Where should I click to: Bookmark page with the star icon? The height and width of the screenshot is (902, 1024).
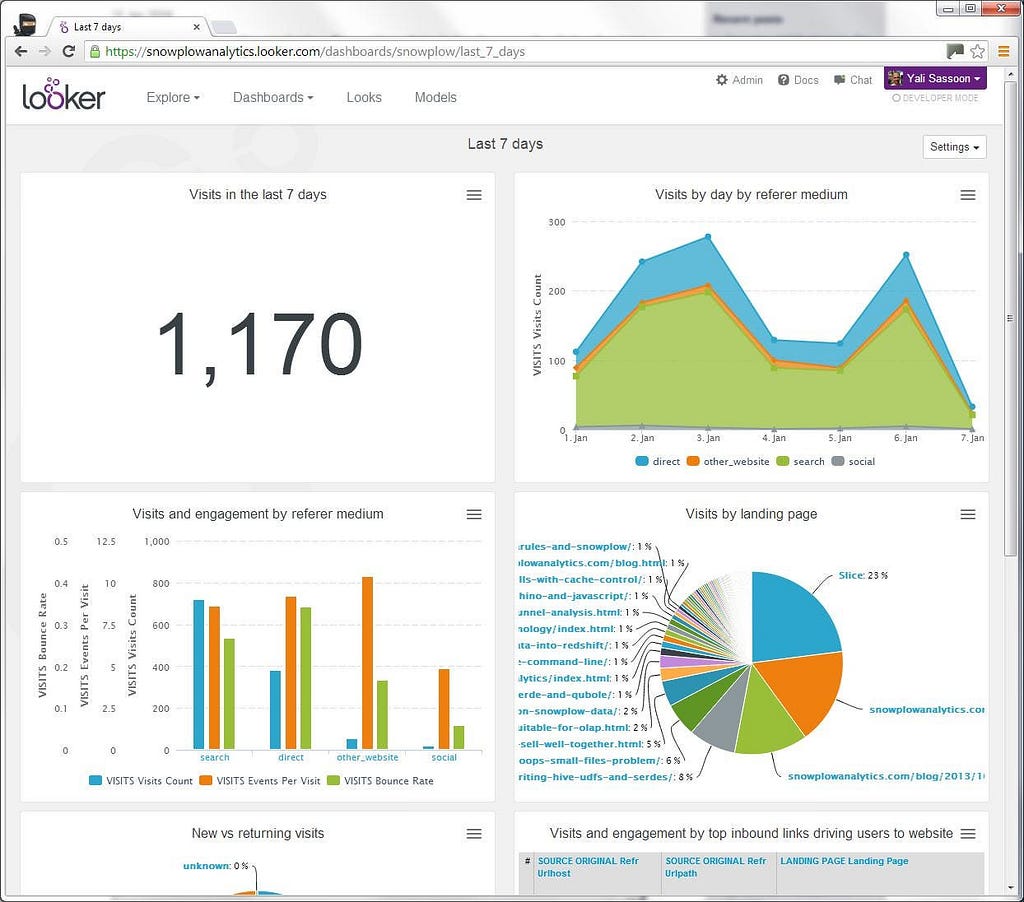[977, 51]
